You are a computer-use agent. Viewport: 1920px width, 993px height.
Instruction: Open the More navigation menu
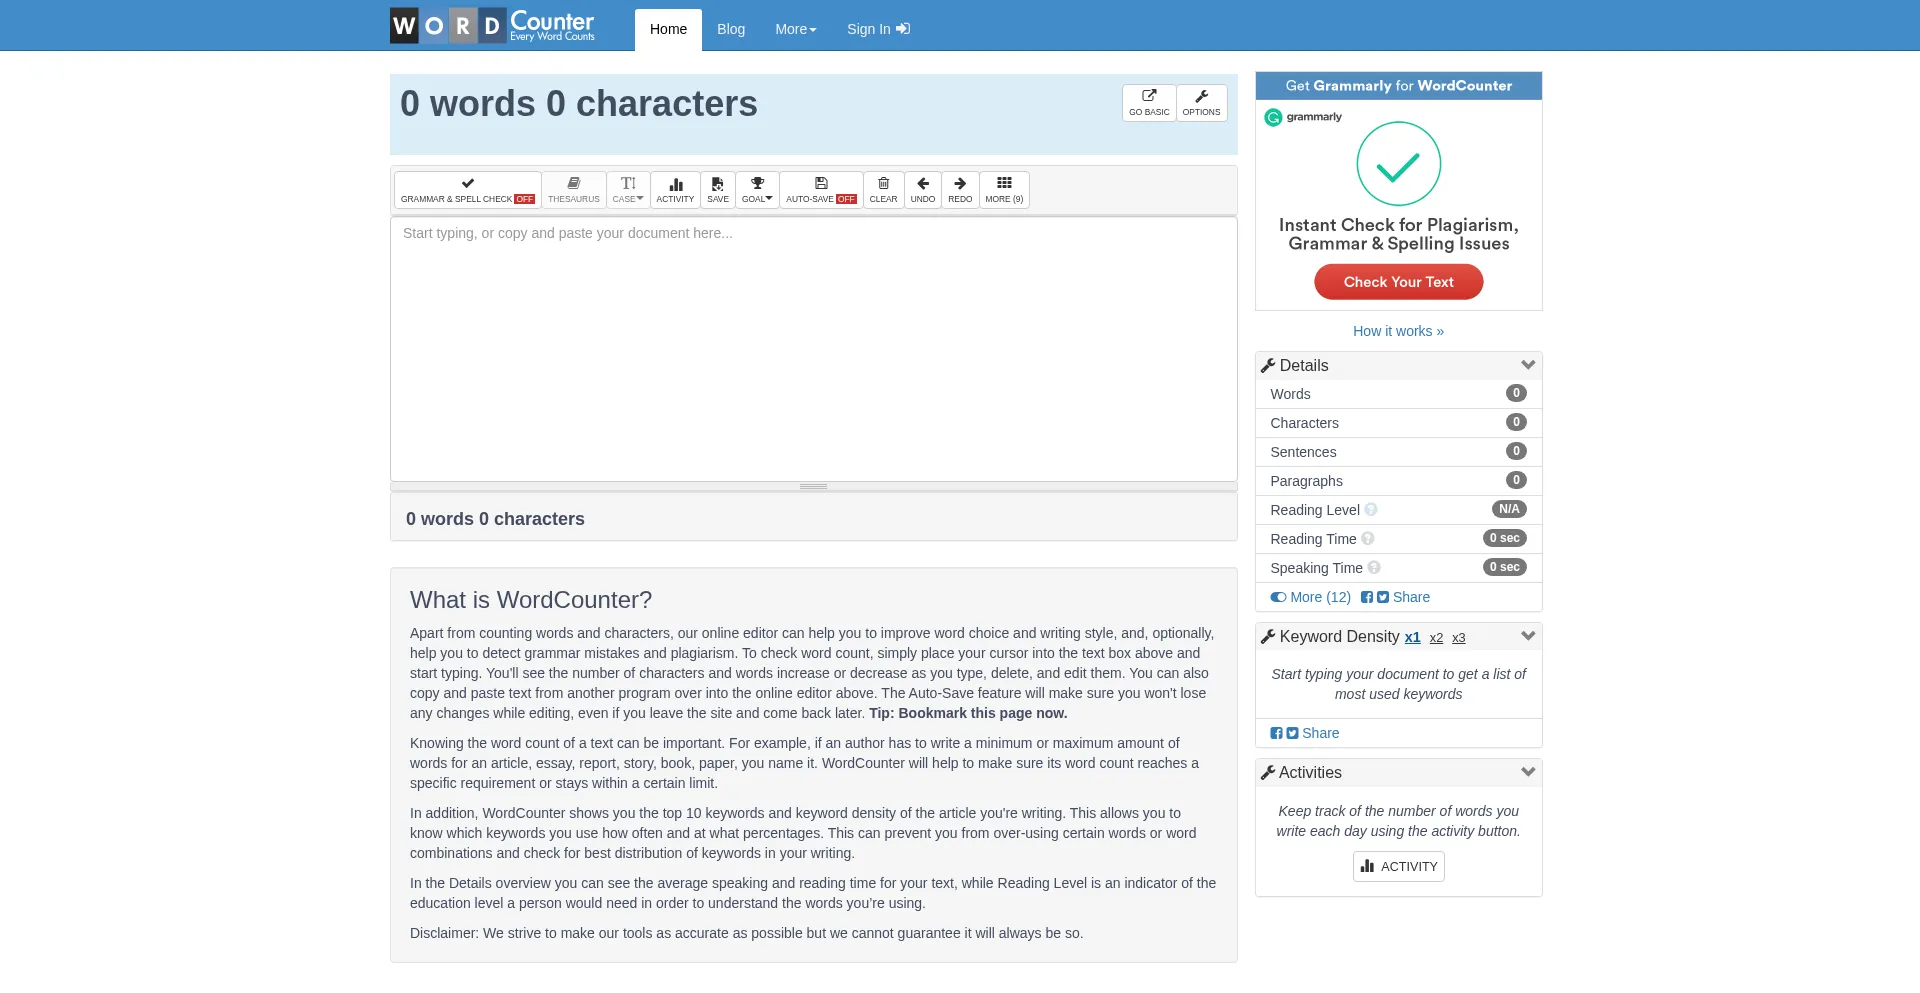795,29
